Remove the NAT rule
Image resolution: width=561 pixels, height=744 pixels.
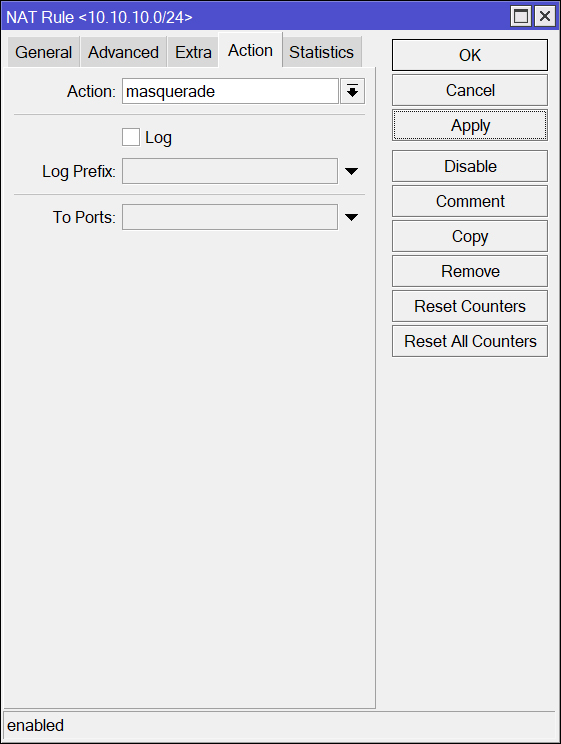pos(470,271)
